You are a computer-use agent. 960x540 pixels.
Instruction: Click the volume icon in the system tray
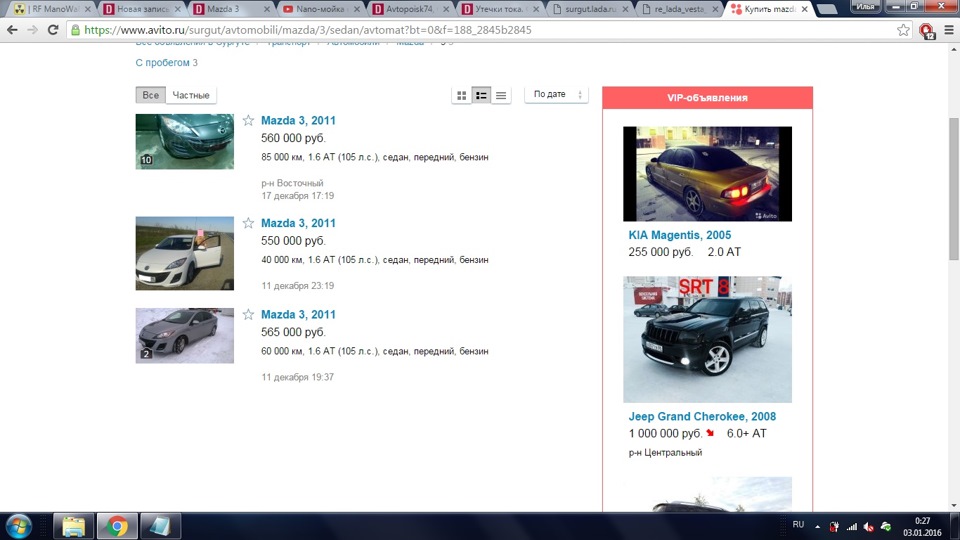(x=868, y=527)
